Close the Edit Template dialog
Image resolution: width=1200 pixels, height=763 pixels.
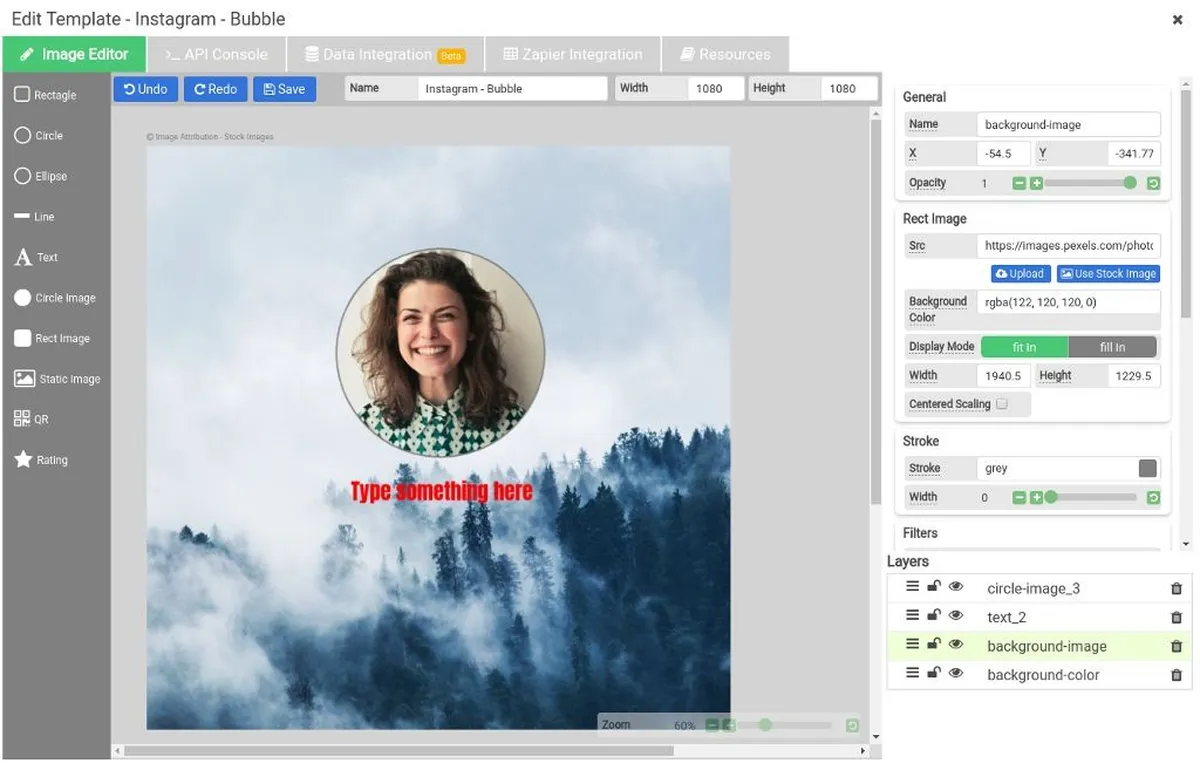pos(1177,19)
